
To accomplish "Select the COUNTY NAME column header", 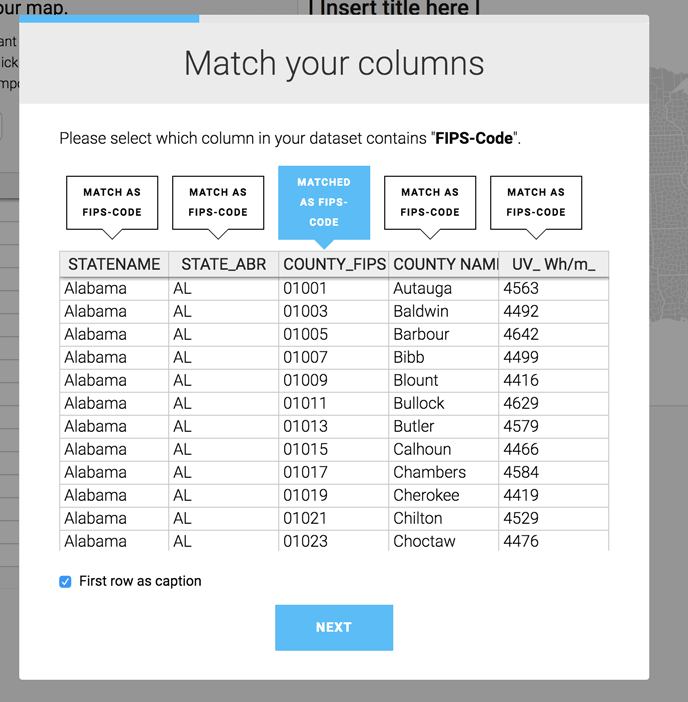I will [x=444, y=264].
